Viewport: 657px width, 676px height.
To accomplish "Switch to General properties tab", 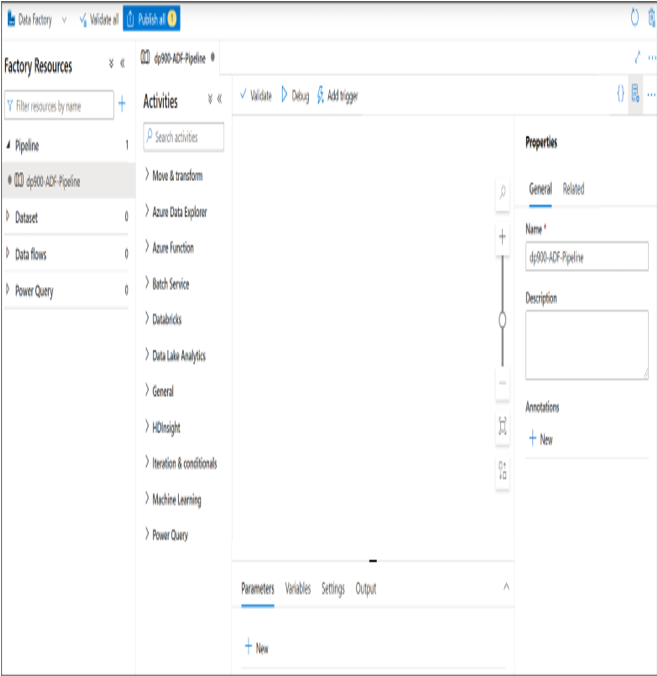I will (540, 189).
